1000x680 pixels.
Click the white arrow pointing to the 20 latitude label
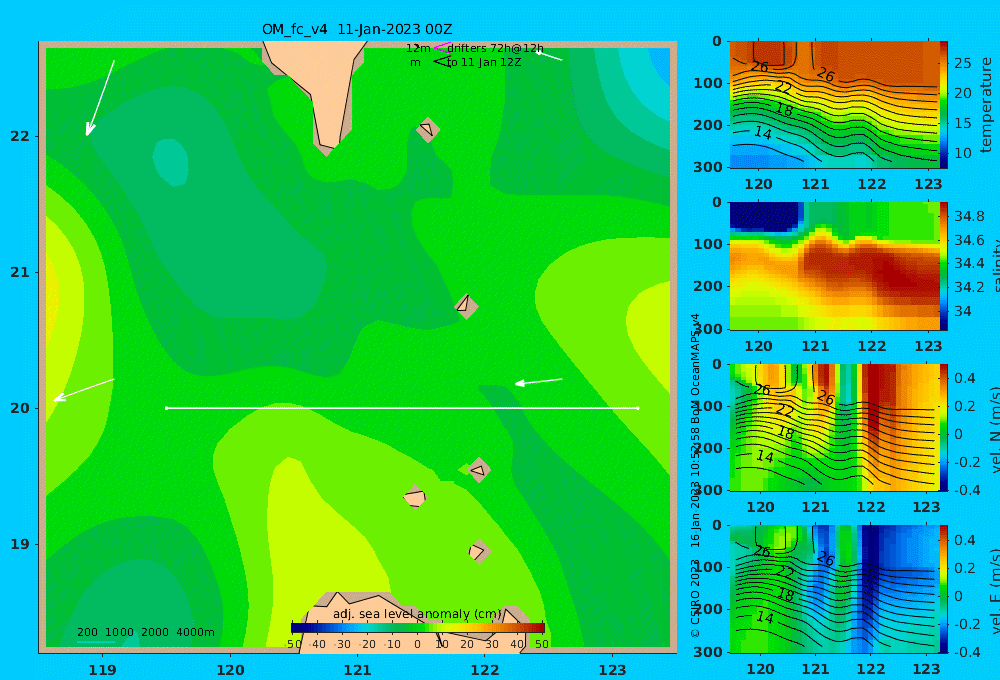[x=84, y=390]
